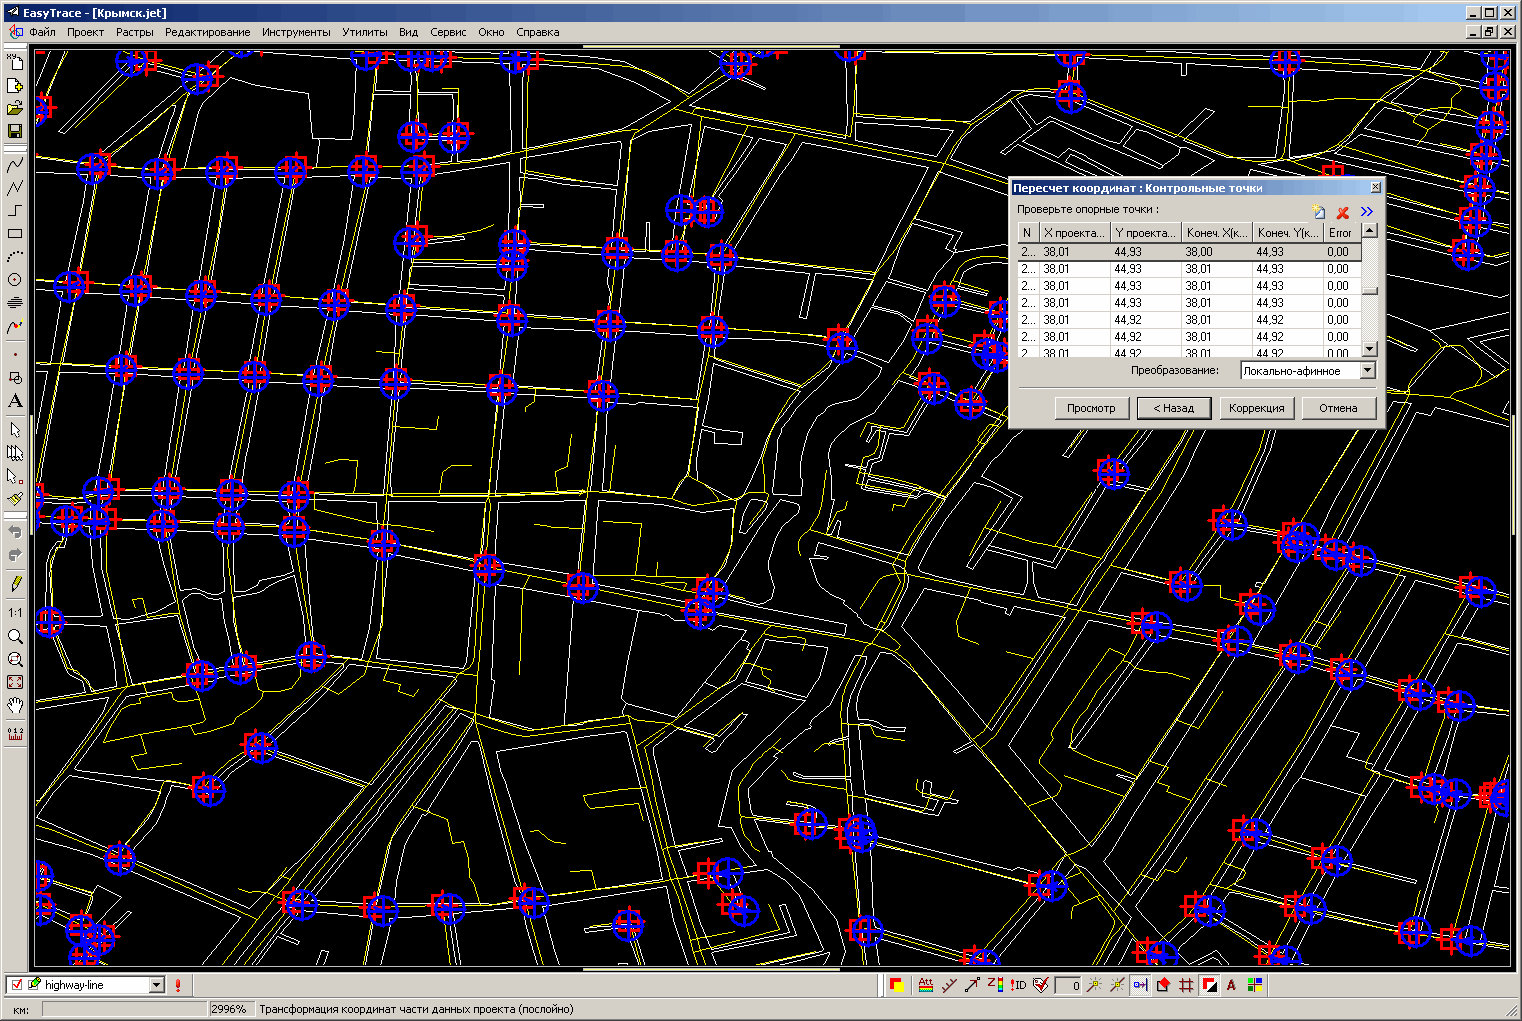Click the Z rainbow elevation icon
This screenshot has width=1522, height=1021.
[995, 985]
